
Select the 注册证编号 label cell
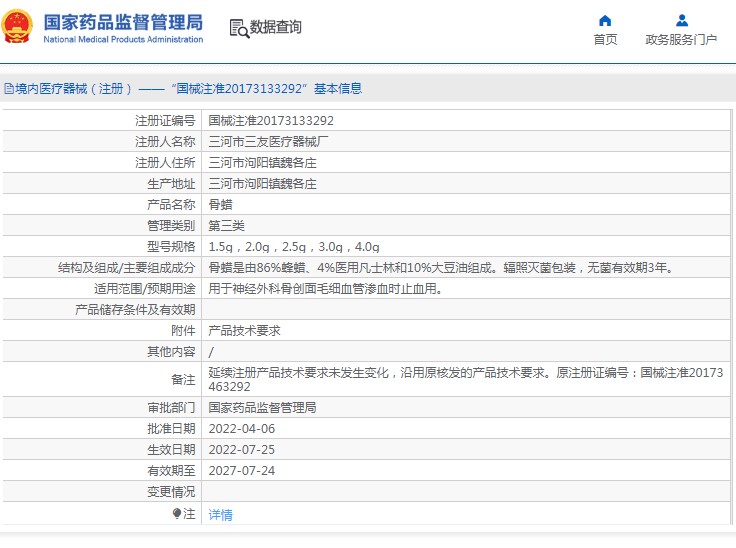[x=165, y=121]
